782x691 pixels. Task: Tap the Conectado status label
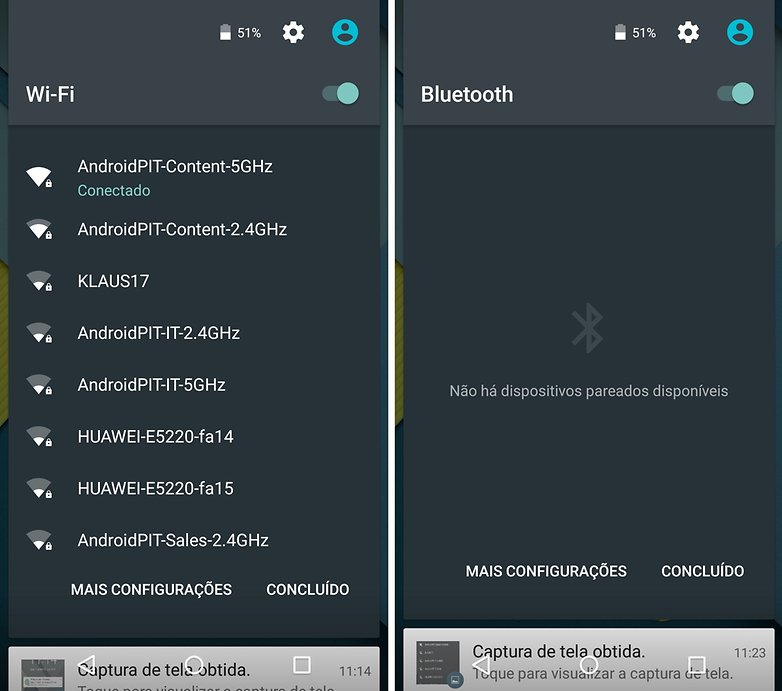point(114,190)
